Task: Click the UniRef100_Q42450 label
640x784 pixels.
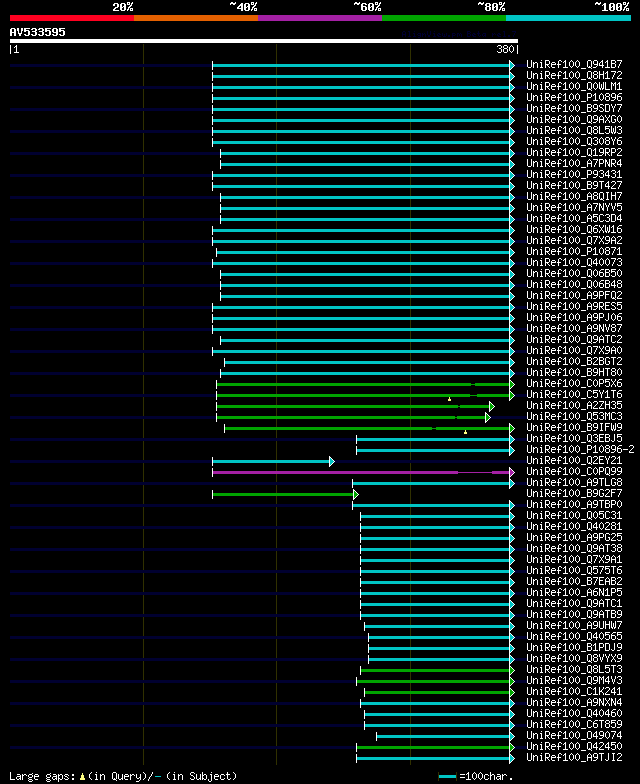Action: click(574, 746)
